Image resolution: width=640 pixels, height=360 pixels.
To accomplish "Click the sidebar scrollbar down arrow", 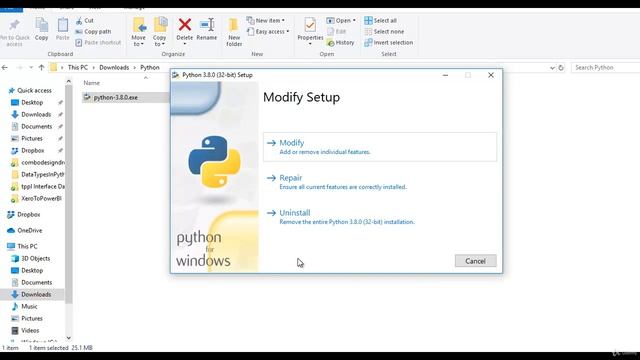I will (69, 338).
